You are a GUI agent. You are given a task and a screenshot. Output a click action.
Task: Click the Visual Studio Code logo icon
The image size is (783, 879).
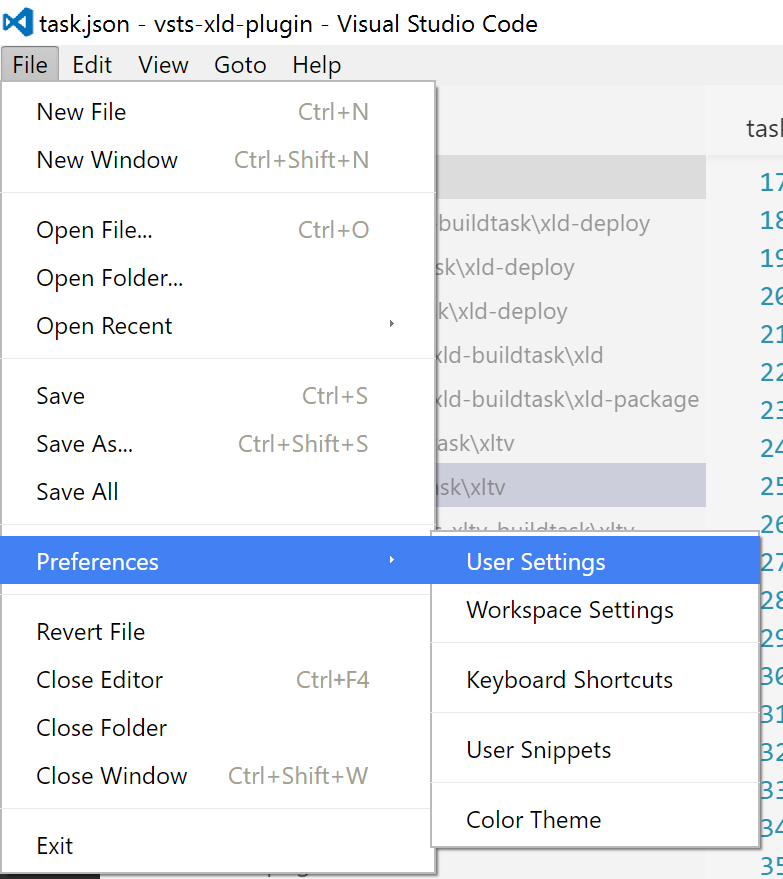[17, 23]
